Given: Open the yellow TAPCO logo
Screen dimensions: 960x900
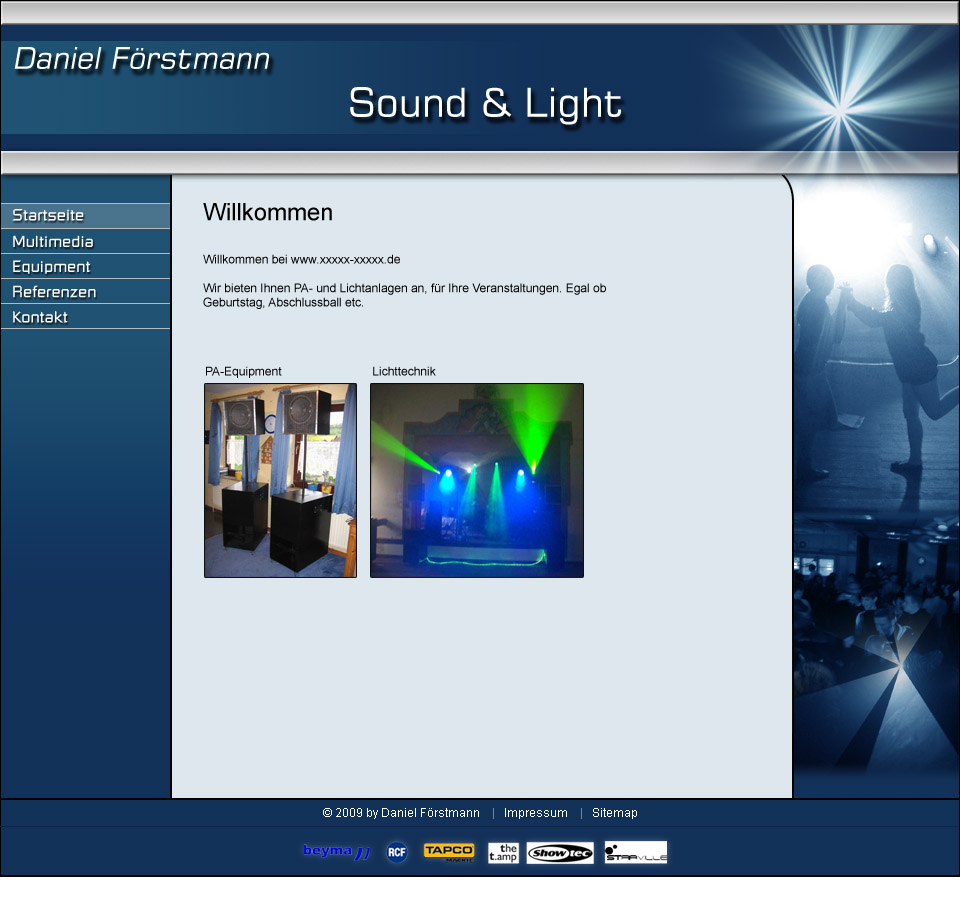Looking at the screenshot, I should click(x=449, y=852).
